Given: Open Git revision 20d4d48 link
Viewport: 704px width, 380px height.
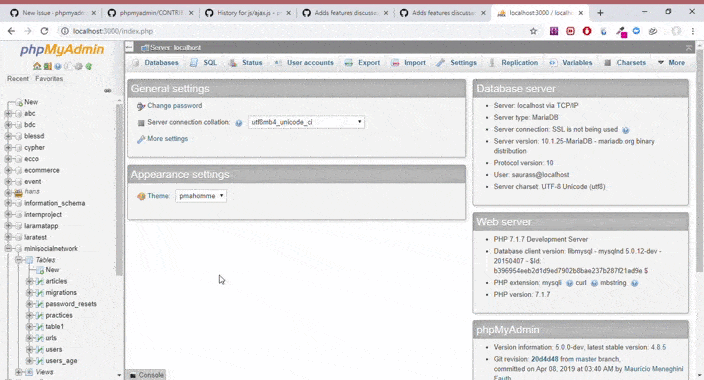Looking at the screenshot, I should pos(545,359).
